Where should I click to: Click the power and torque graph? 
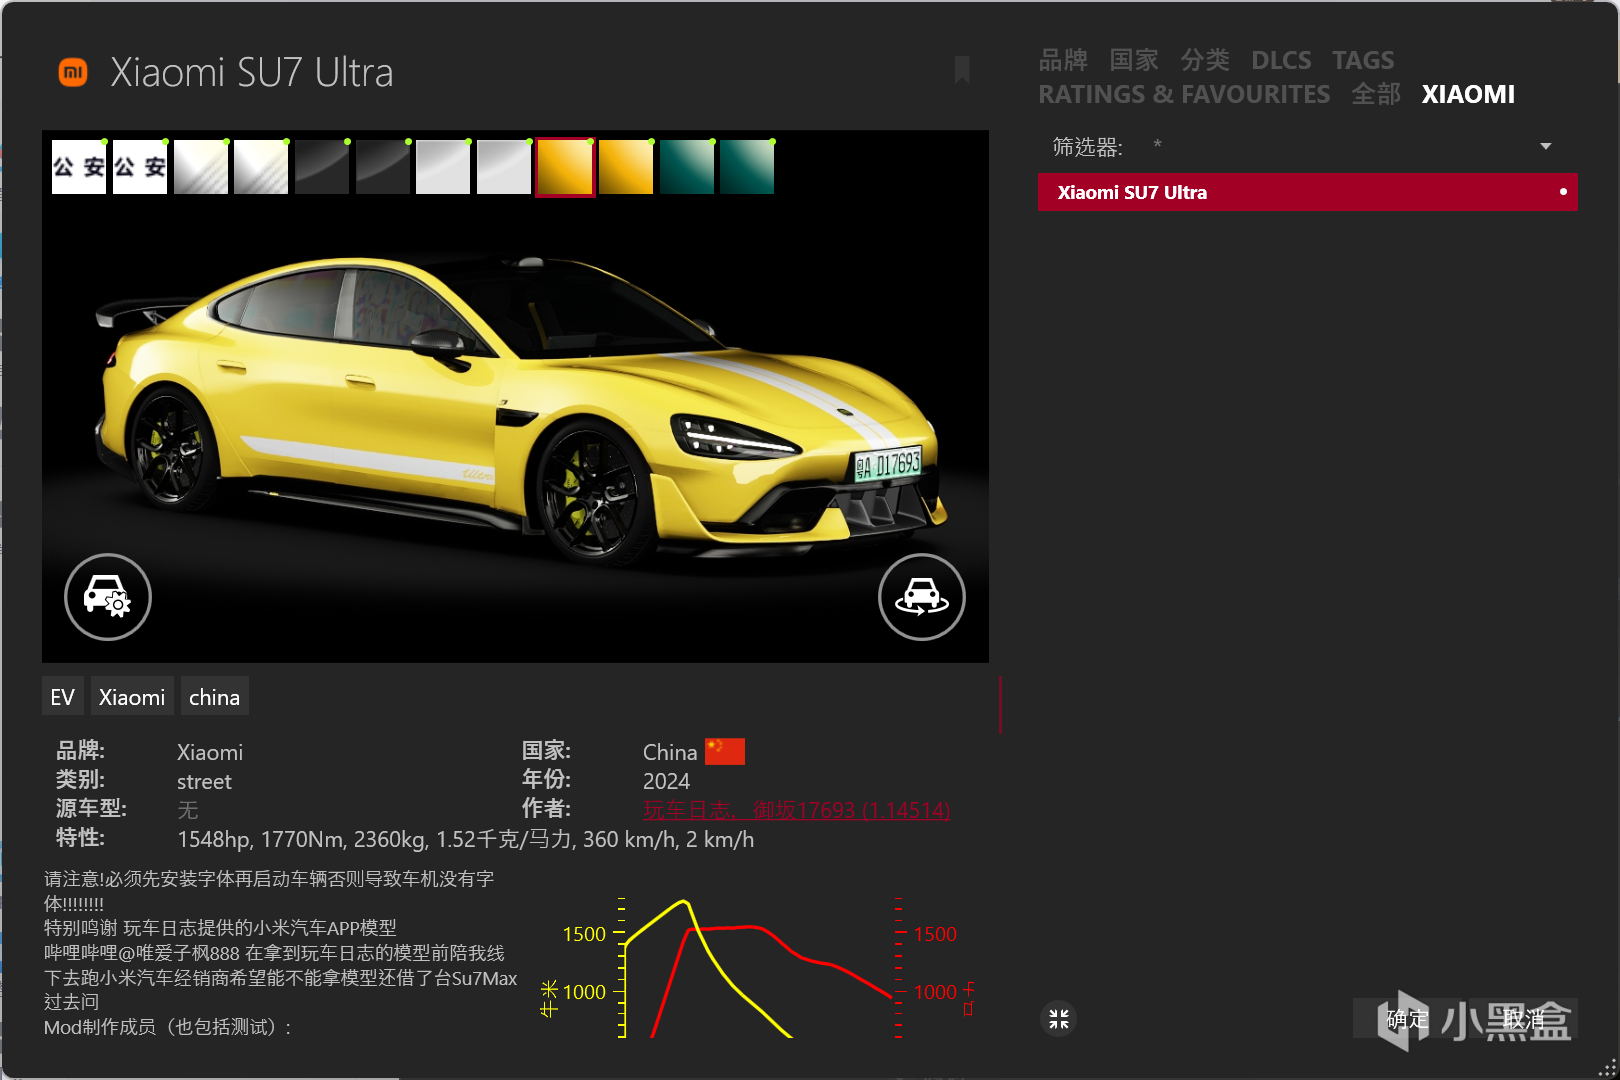point(757,966)
